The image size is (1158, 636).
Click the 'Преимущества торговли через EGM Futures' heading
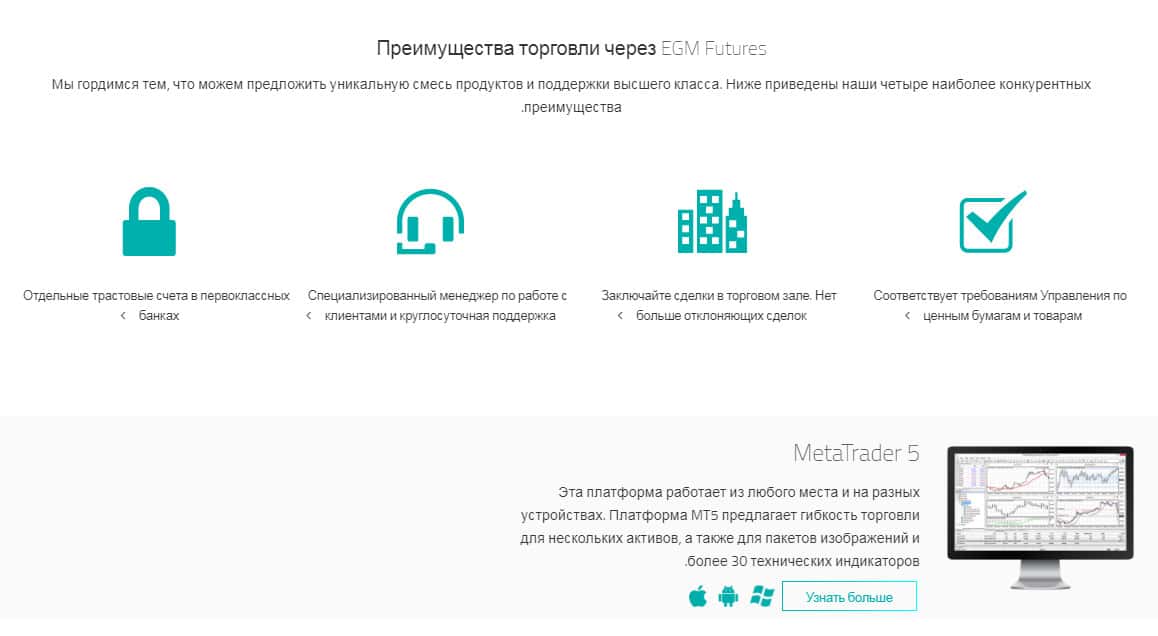point(572,49)
